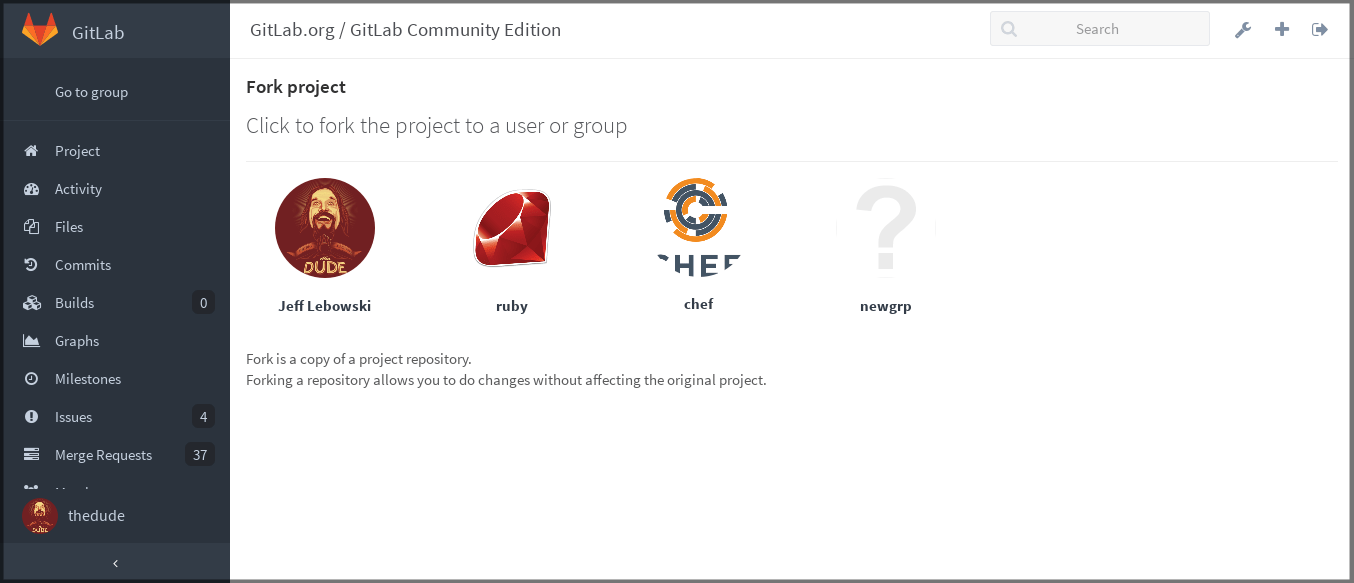
Task: Fork project to Jeff Lebowski
Action: pyautogui.click(x=324, y=228)
